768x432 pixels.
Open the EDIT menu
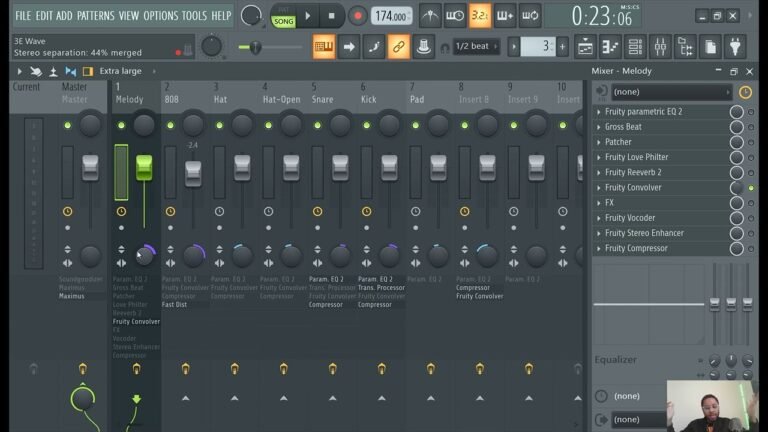[x=44, y=16]
